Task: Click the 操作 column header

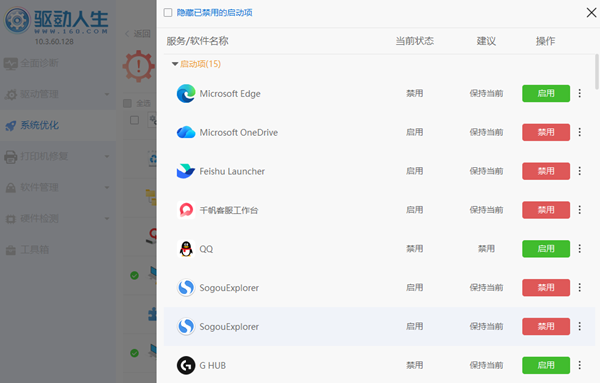Action: (545, 41)
